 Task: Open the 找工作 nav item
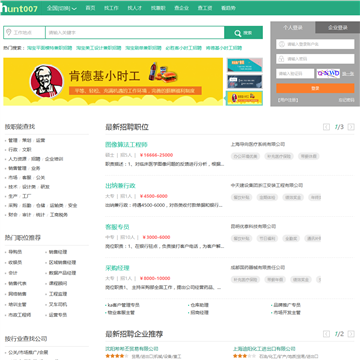pyautogui.click(x=111, y=8)
